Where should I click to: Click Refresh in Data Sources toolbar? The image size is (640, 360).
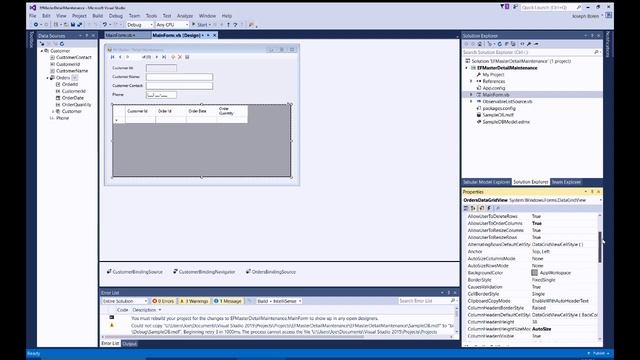(x=62, y=44)
